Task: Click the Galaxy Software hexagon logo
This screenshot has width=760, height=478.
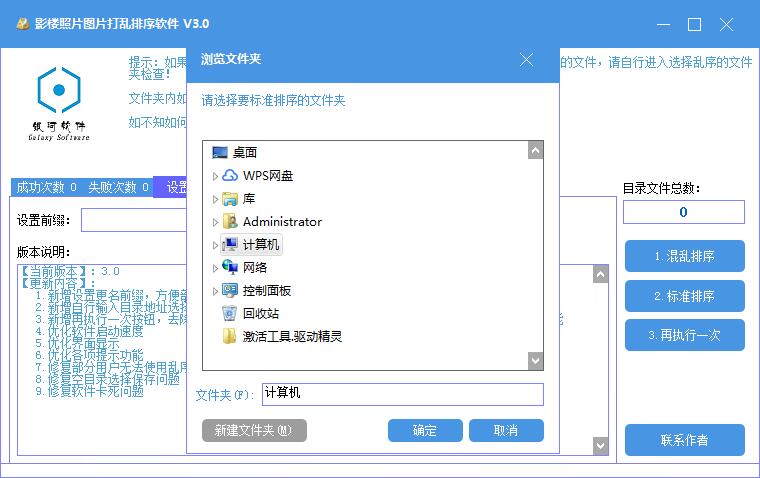Action: point(59,90)
